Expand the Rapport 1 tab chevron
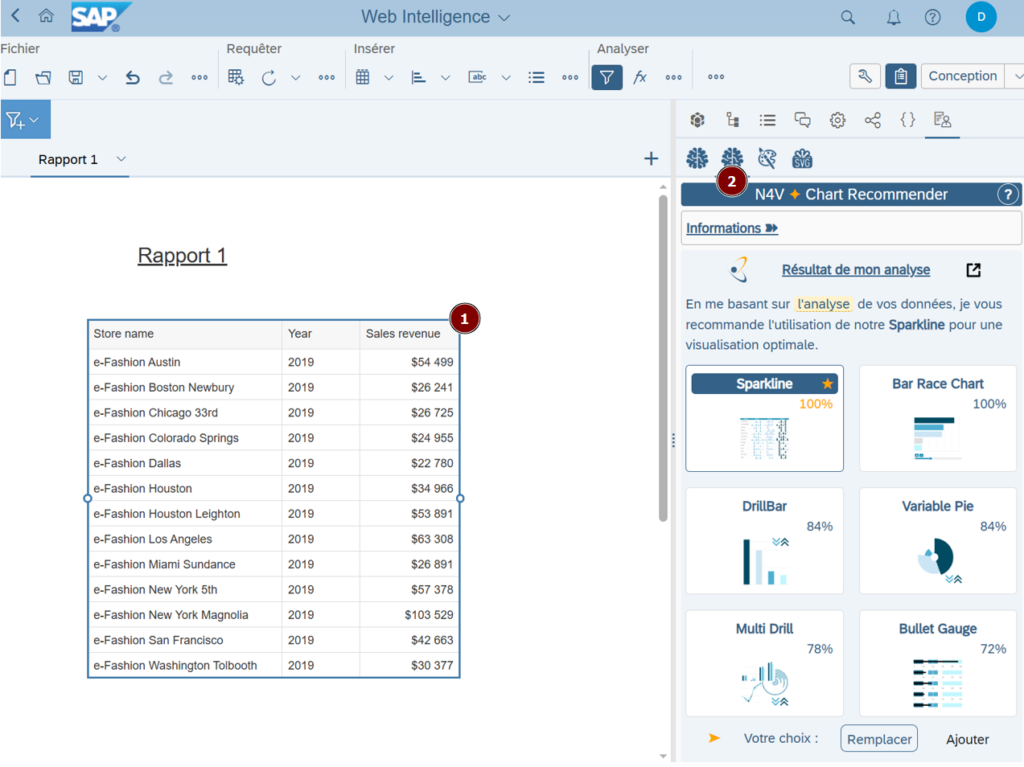1024x767 pixels. coord(121,159)
